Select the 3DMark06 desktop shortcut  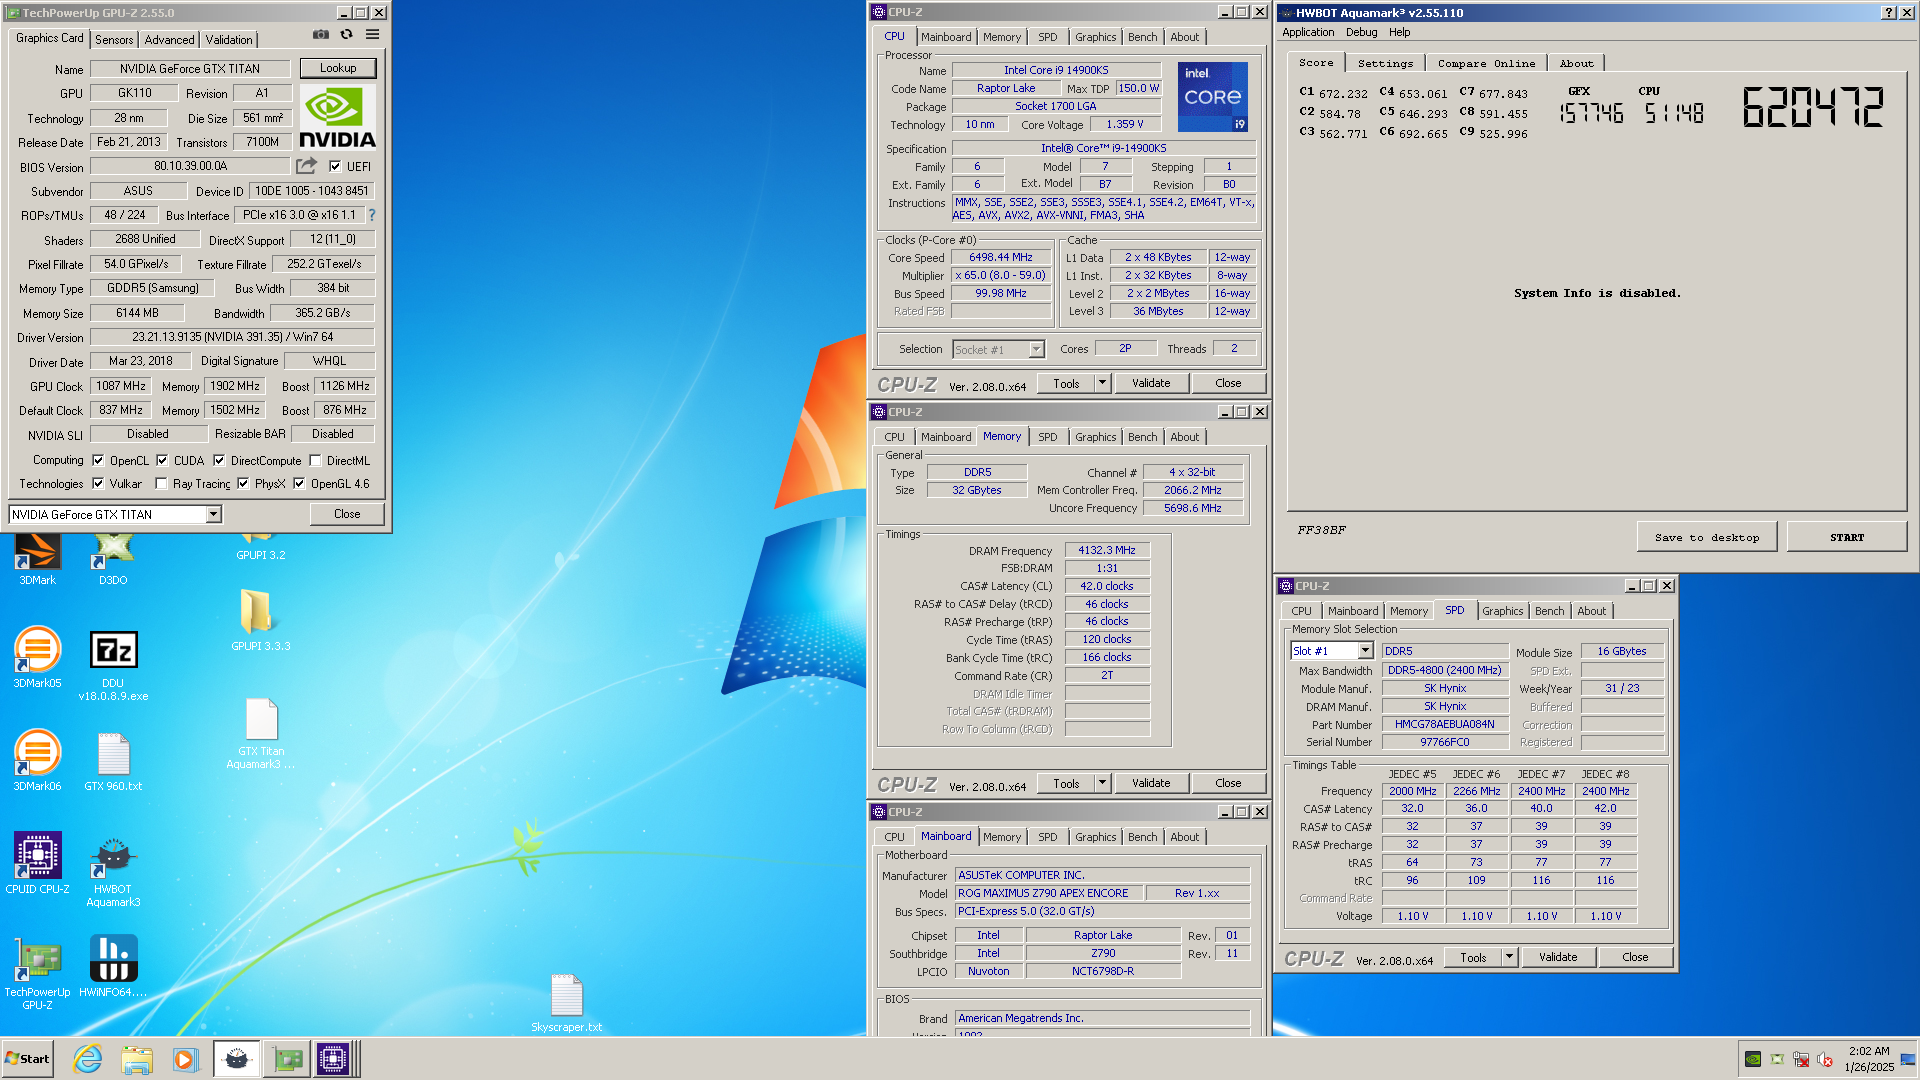click(x=38, y=761)
